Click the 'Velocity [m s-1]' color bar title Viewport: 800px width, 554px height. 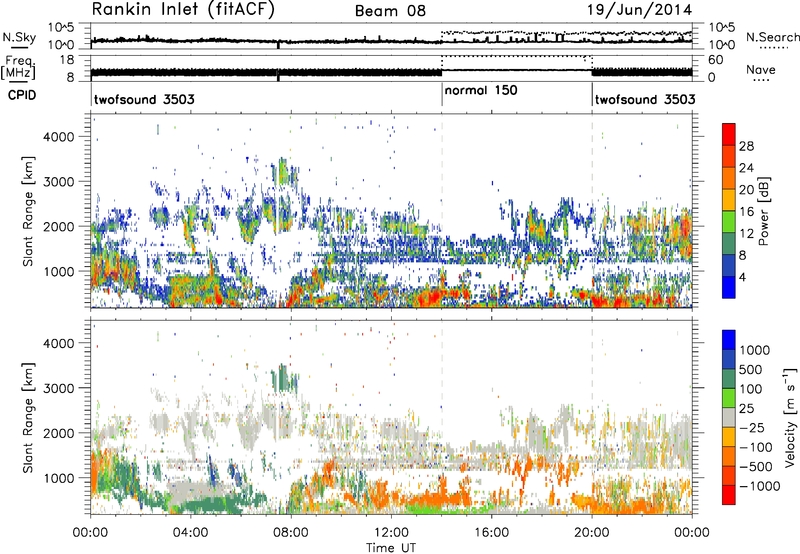click(x=790, y=417)
